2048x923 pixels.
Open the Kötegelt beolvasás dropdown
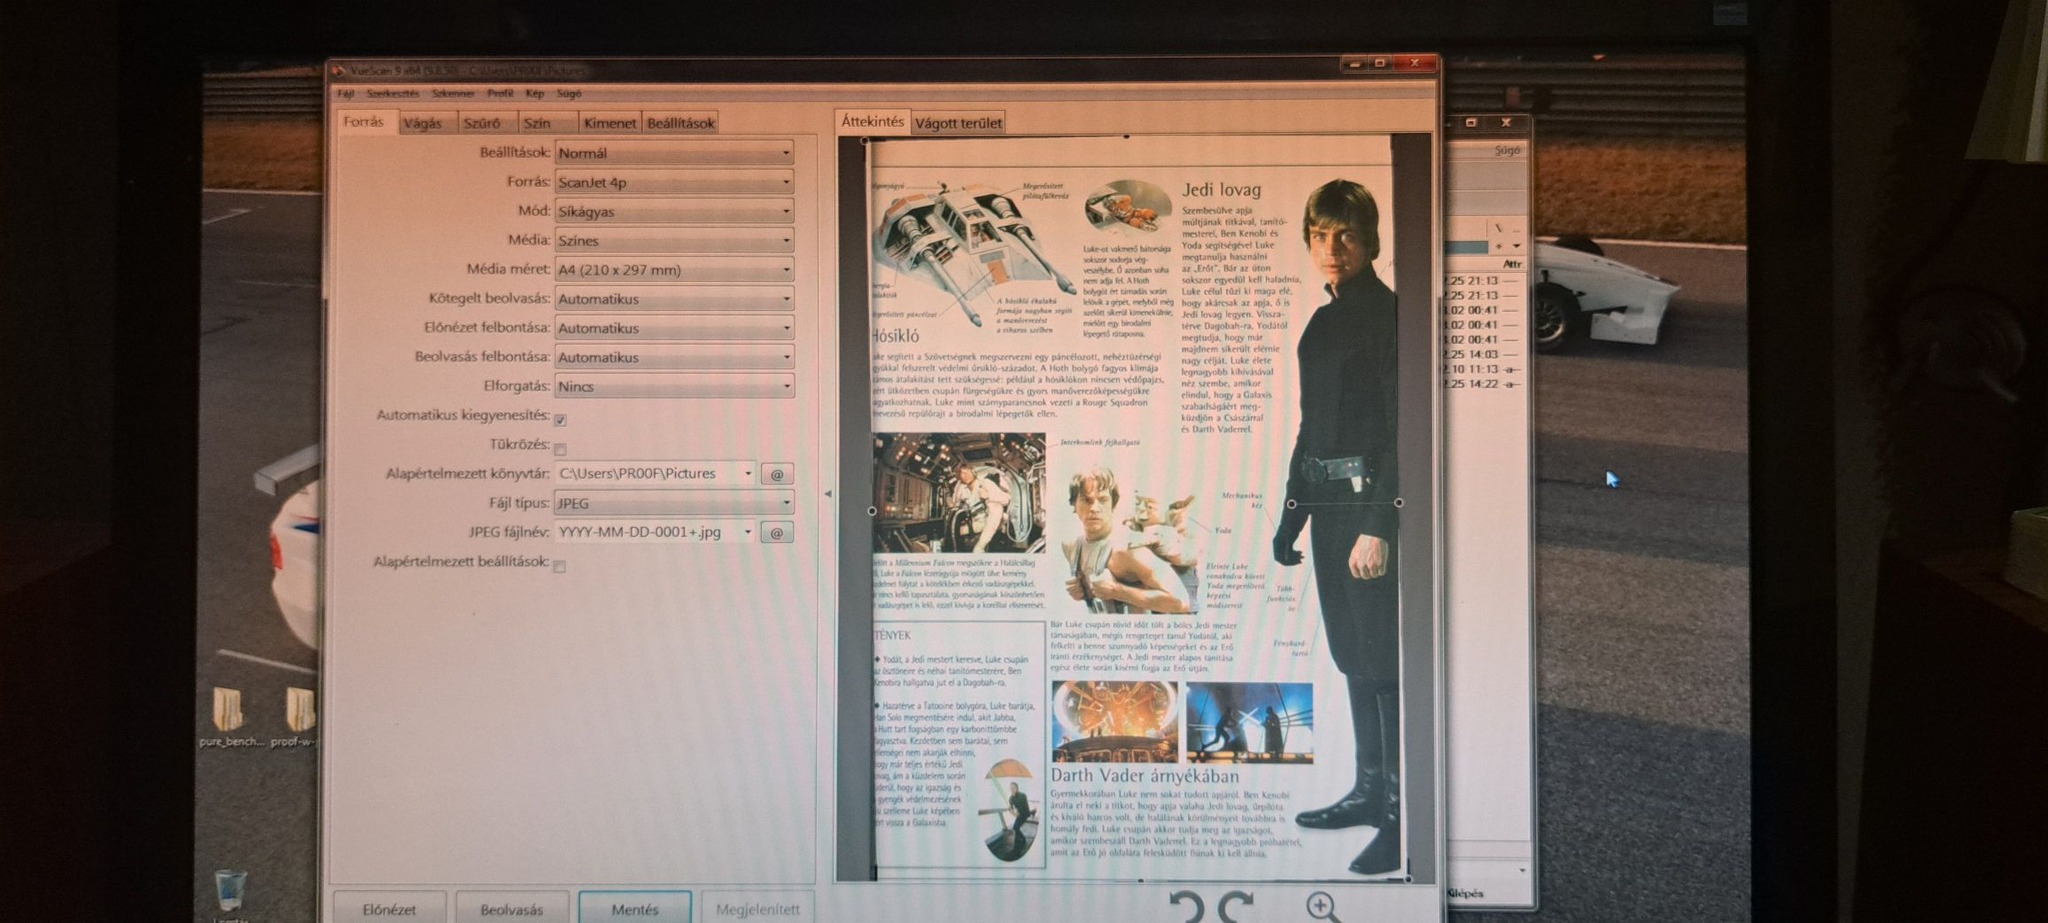click(674, 298)
